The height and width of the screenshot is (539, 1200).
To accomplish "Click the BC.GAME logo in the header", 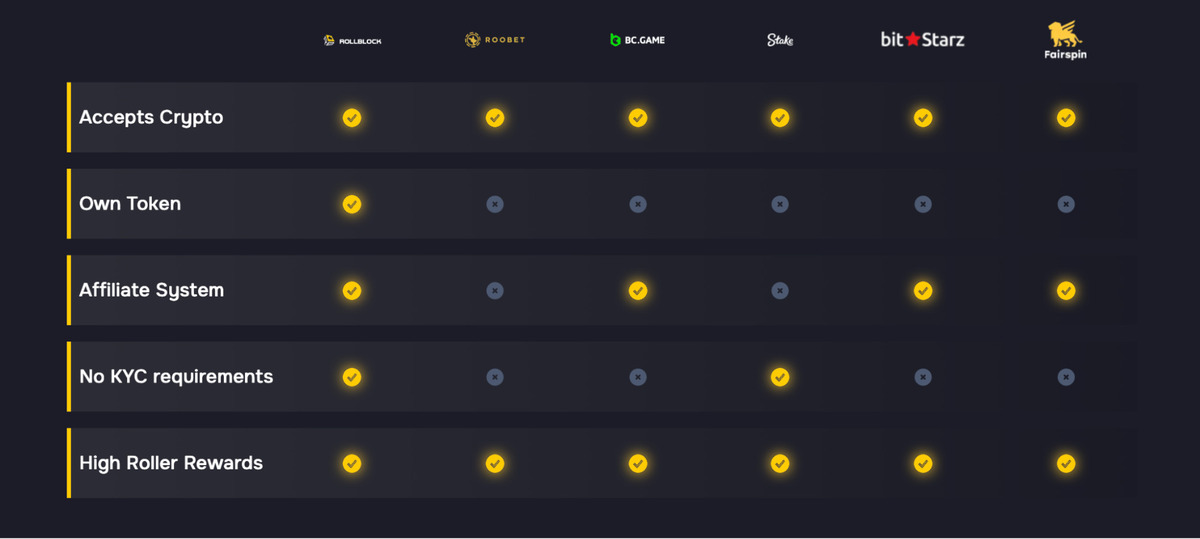I will click(637, 40).
